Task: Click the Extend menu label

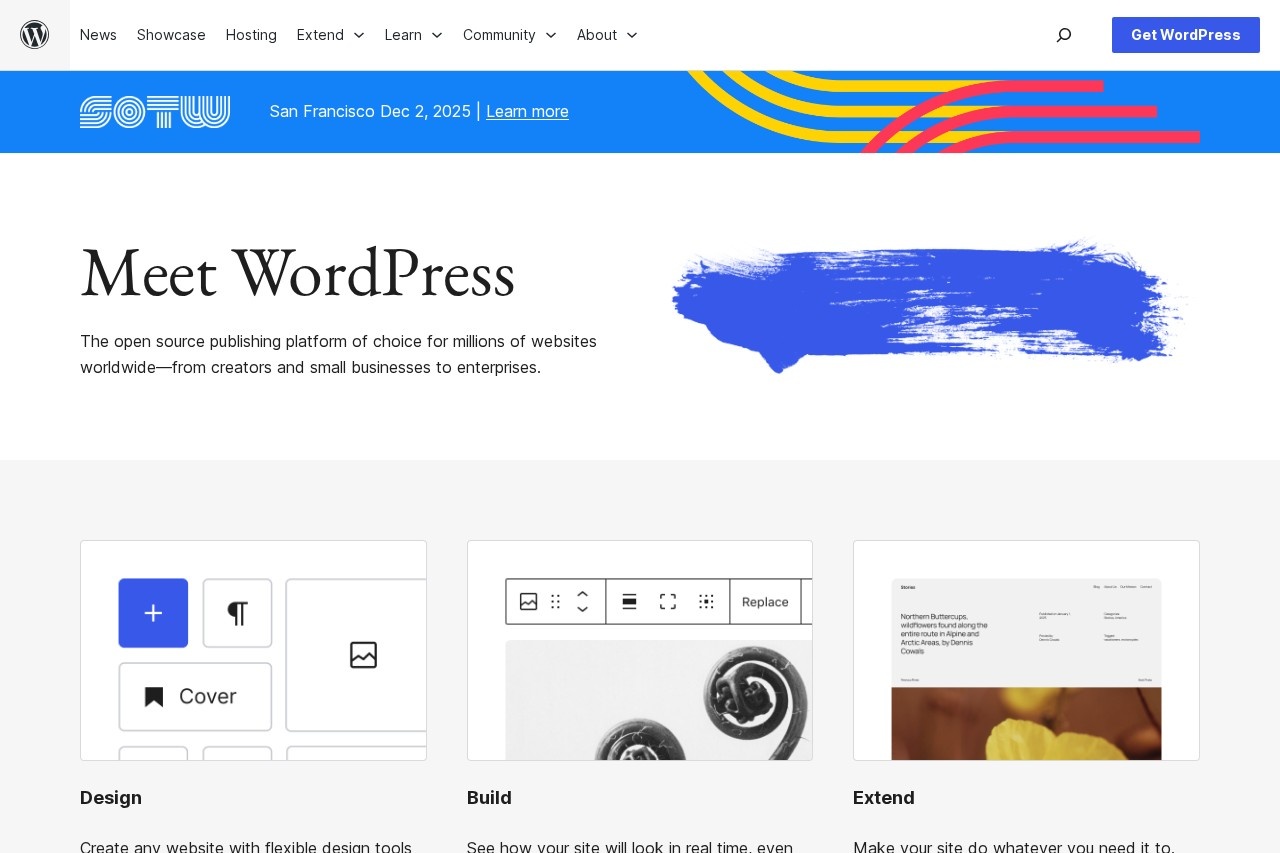Action: [320, 35]
